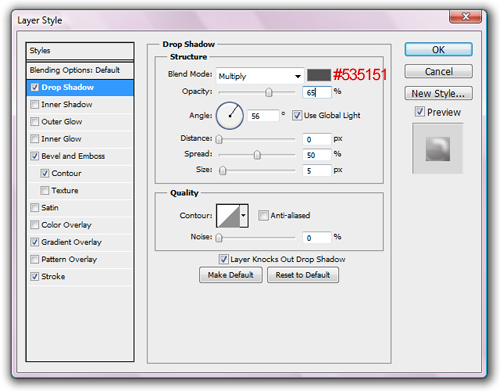Toggle Use Global Light checkbox
The width and height of the screenshot is (500, 391).
pyautogui.click(x=297, y=116)
